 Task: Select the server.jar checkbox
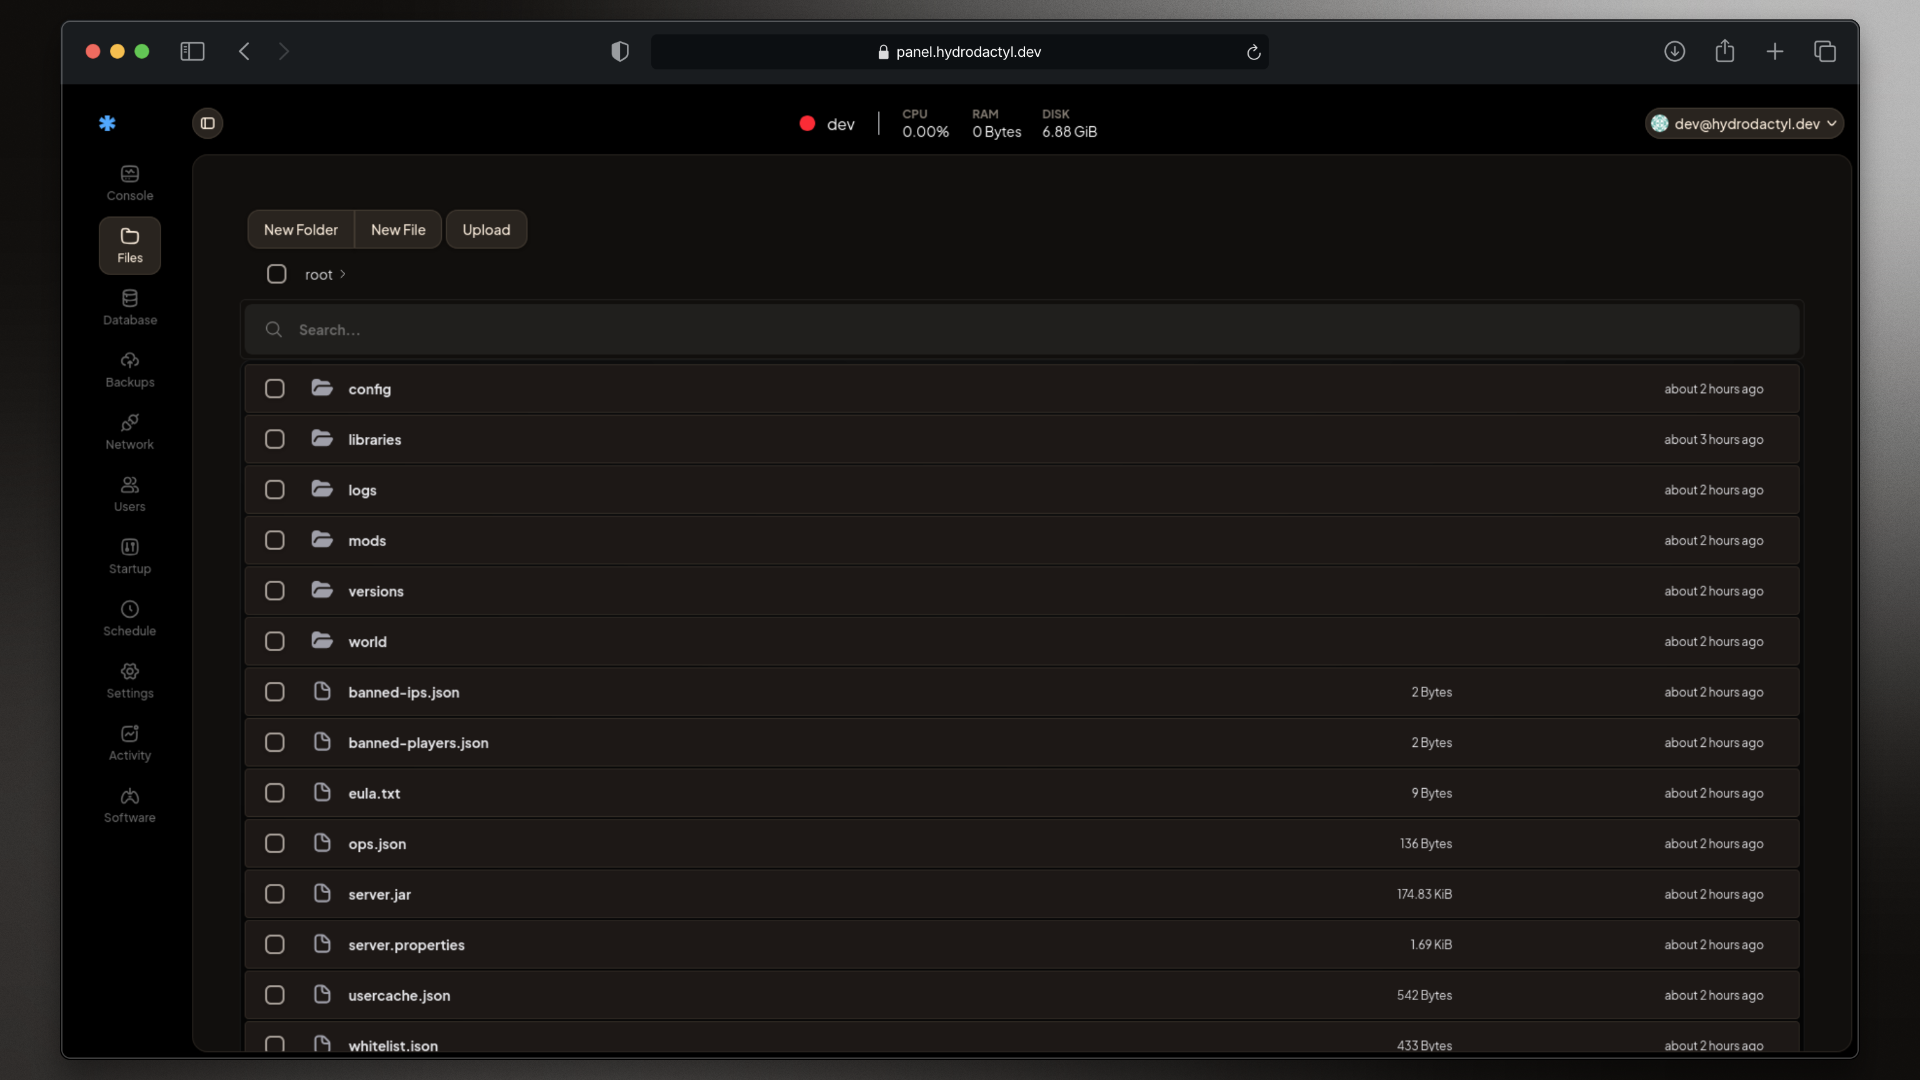tap(275, 894)
